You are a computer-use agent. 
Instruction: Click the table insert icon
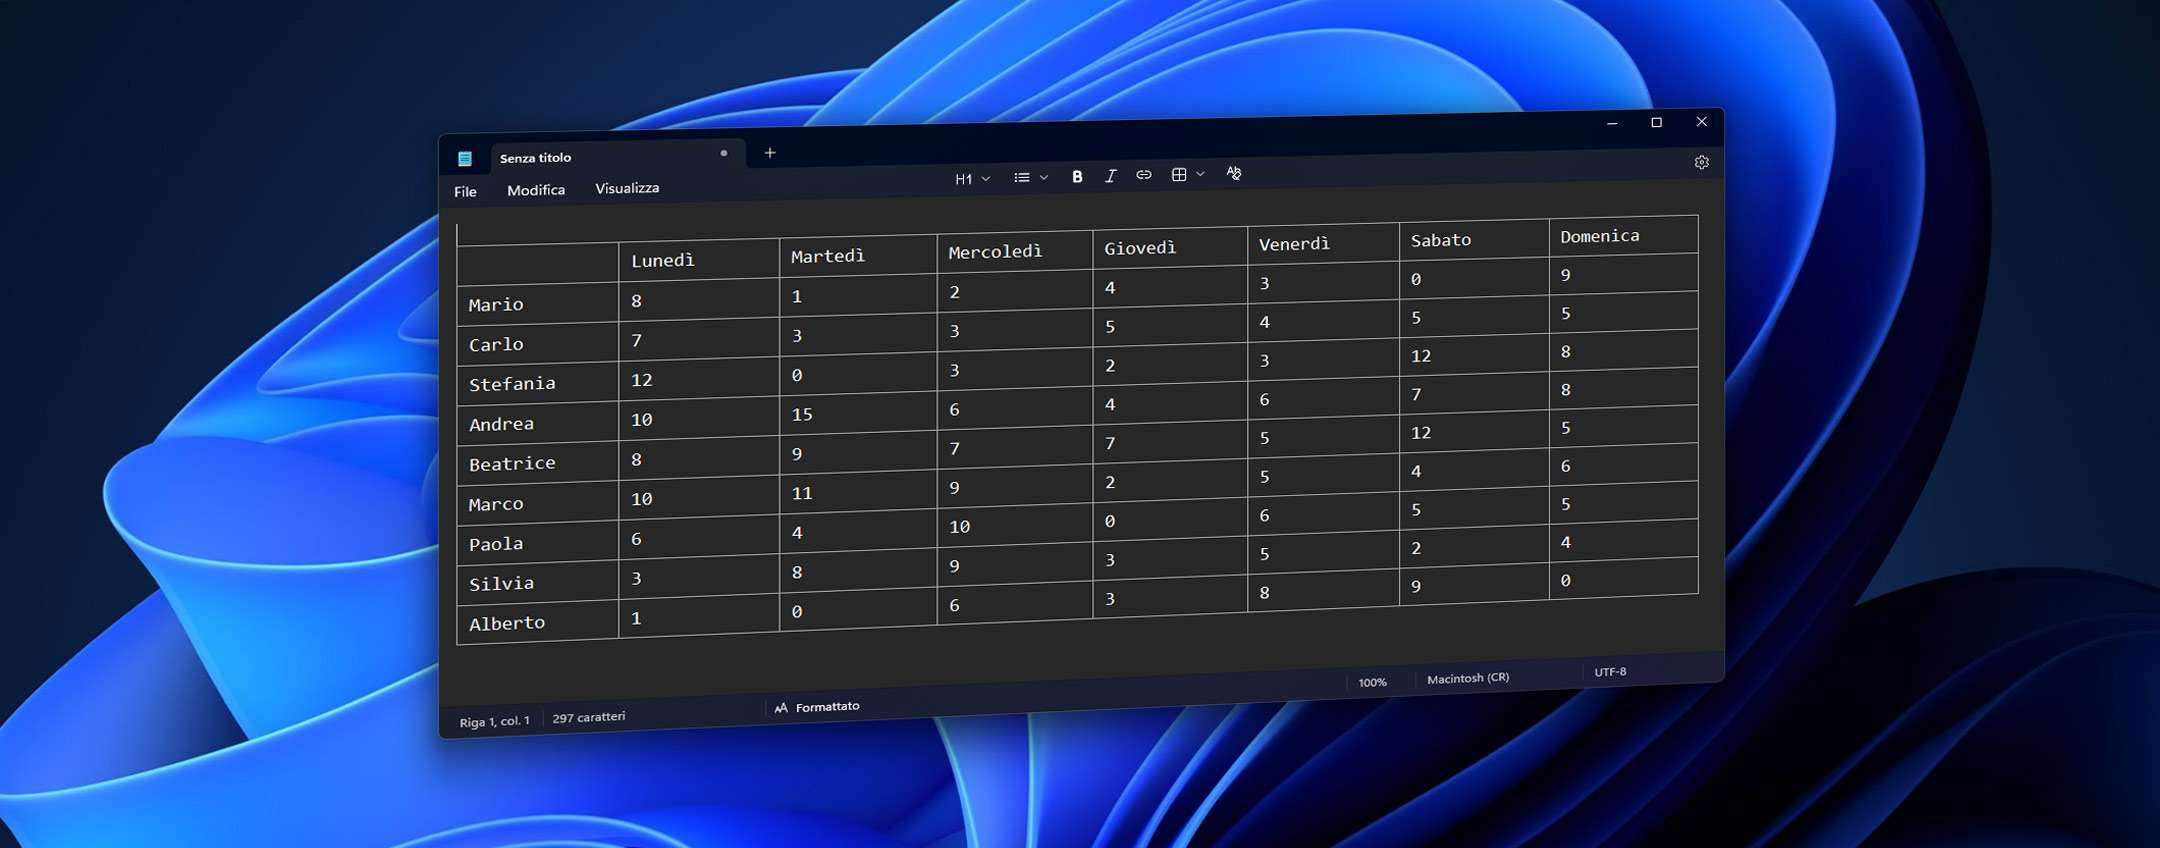1179,175
